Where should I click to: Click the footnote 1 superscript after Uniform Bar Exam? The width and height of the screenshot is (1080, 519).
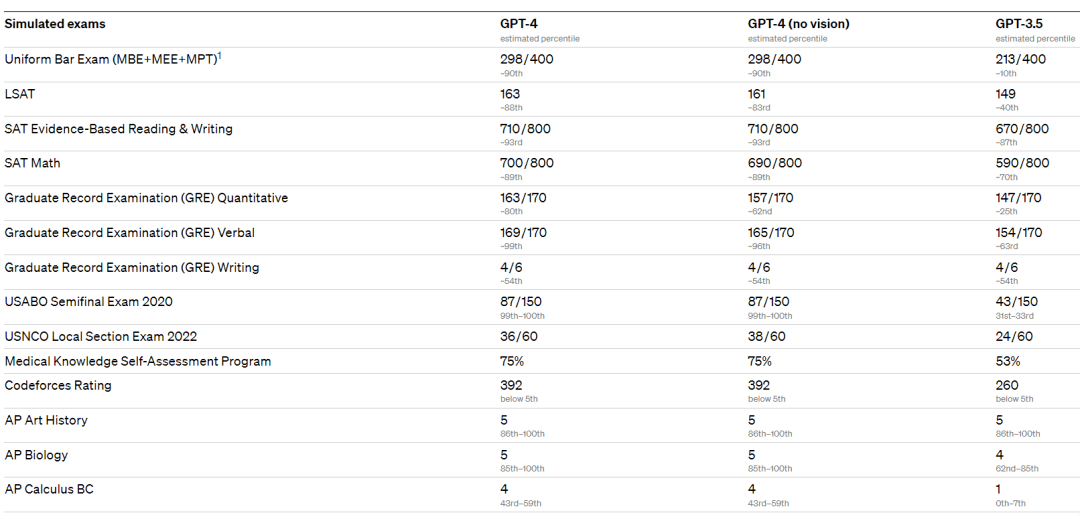pos(220,55)
